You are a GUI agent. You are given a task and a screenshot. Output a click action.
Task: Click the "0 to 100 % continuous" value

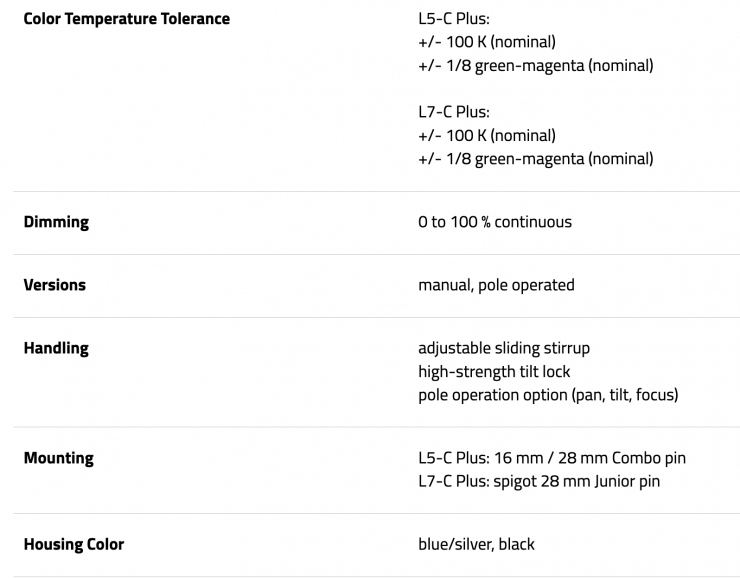tap(495, 222)
